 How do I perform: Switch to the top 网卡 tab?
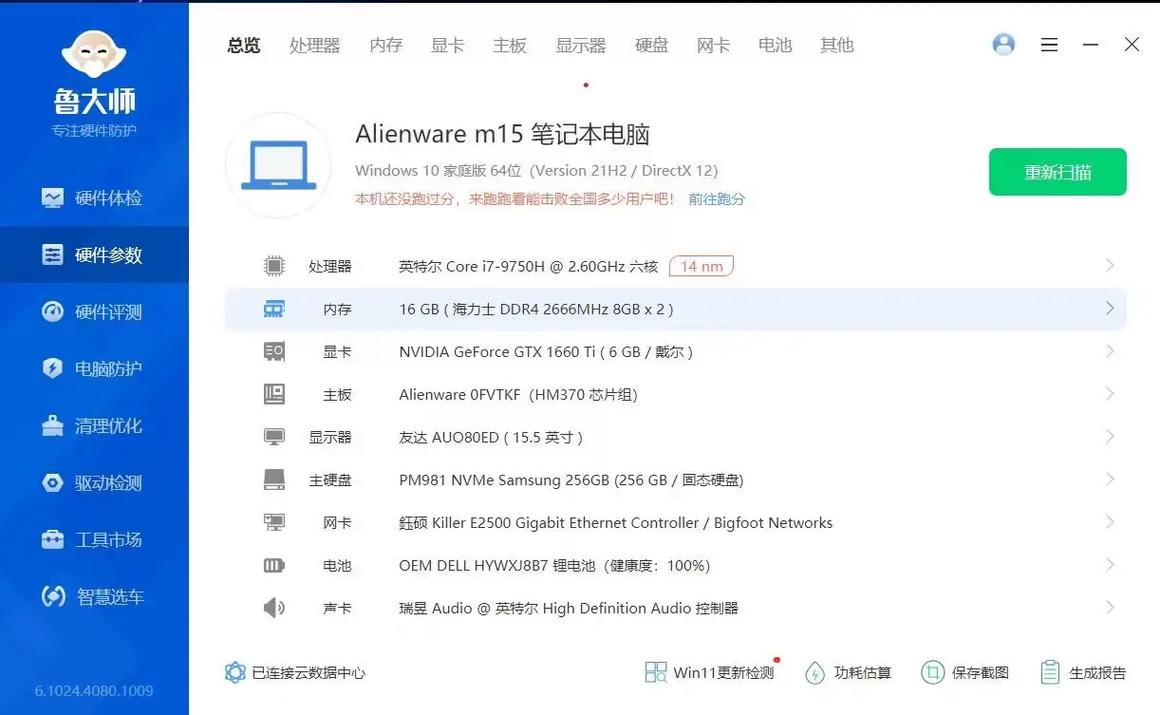[x=713, y=45]
